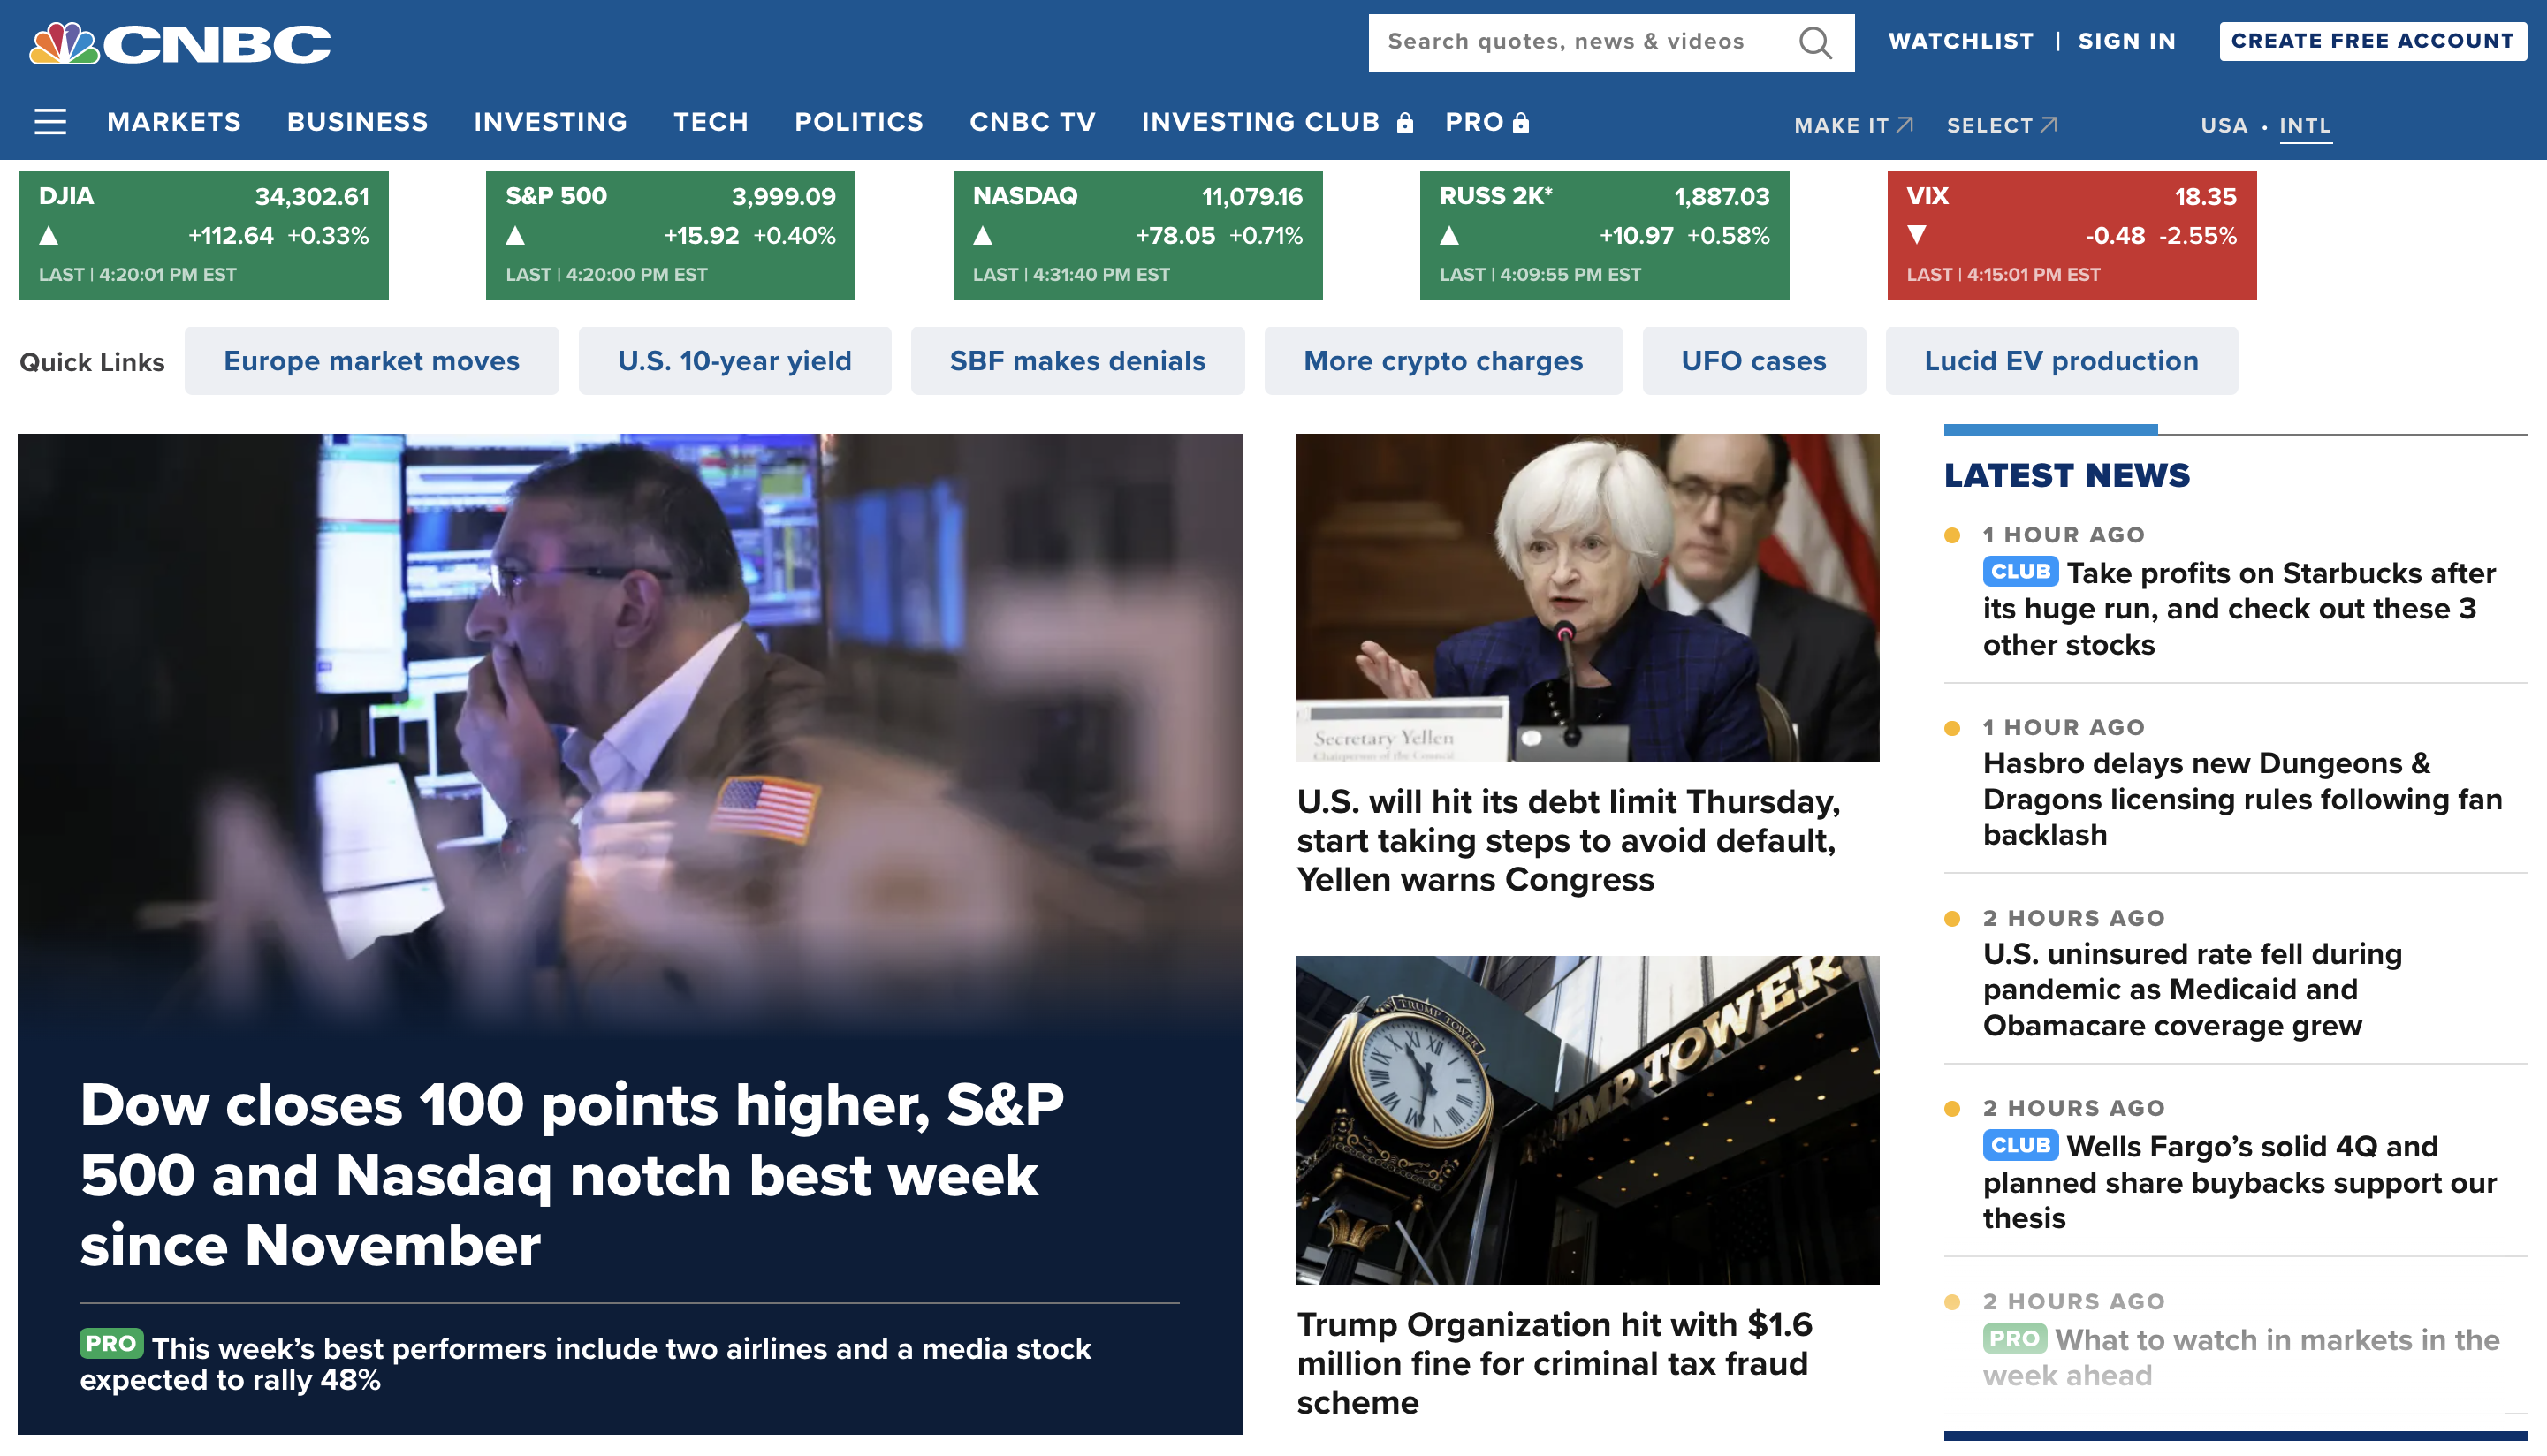Screen dimensions: 2547x1456
Task: Click the DJIA value 34,302.61
Action: pyautogui.click(x=312, y=196)
